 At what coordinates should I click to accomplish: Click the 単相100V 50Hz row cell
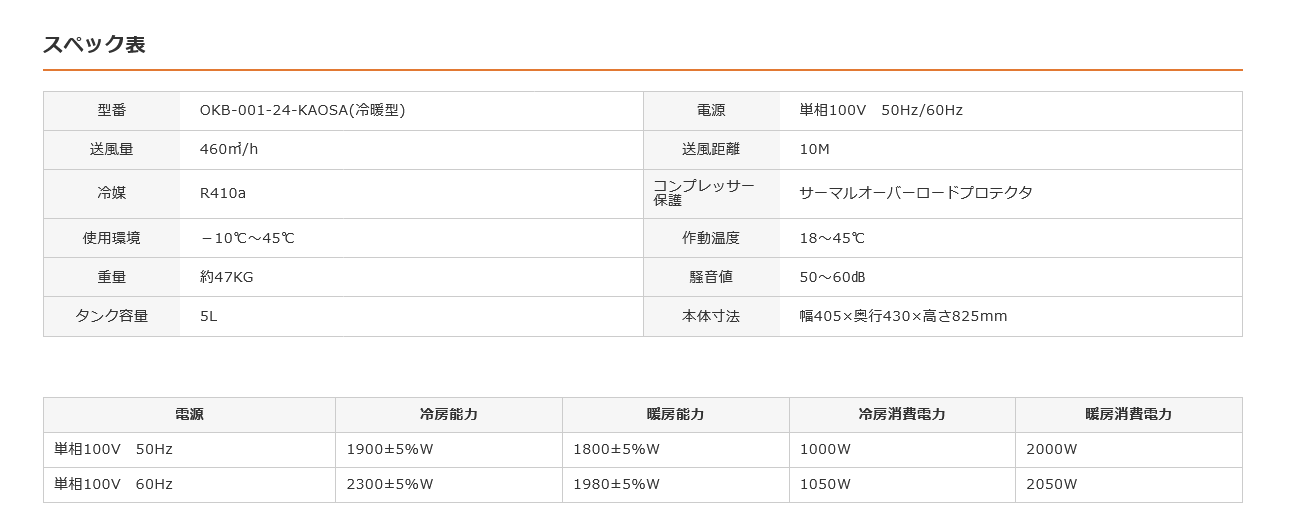tap(113, 449)
